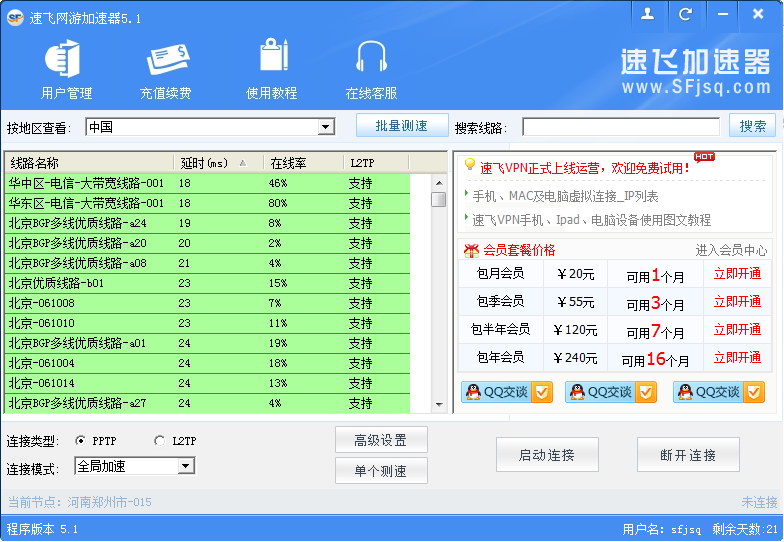Click 立即开通 for 包年会员

click(x=737, y=358)
